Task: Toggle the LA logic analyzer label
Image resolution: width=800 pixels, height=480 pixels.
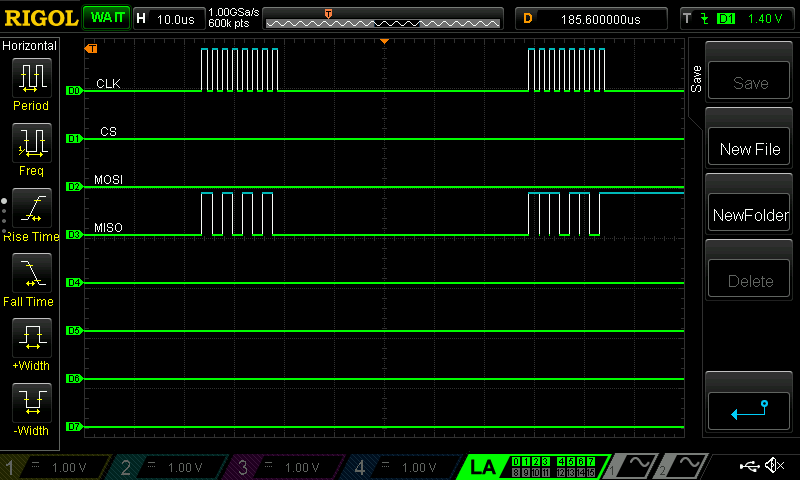Action: click(x=482, y=467)
